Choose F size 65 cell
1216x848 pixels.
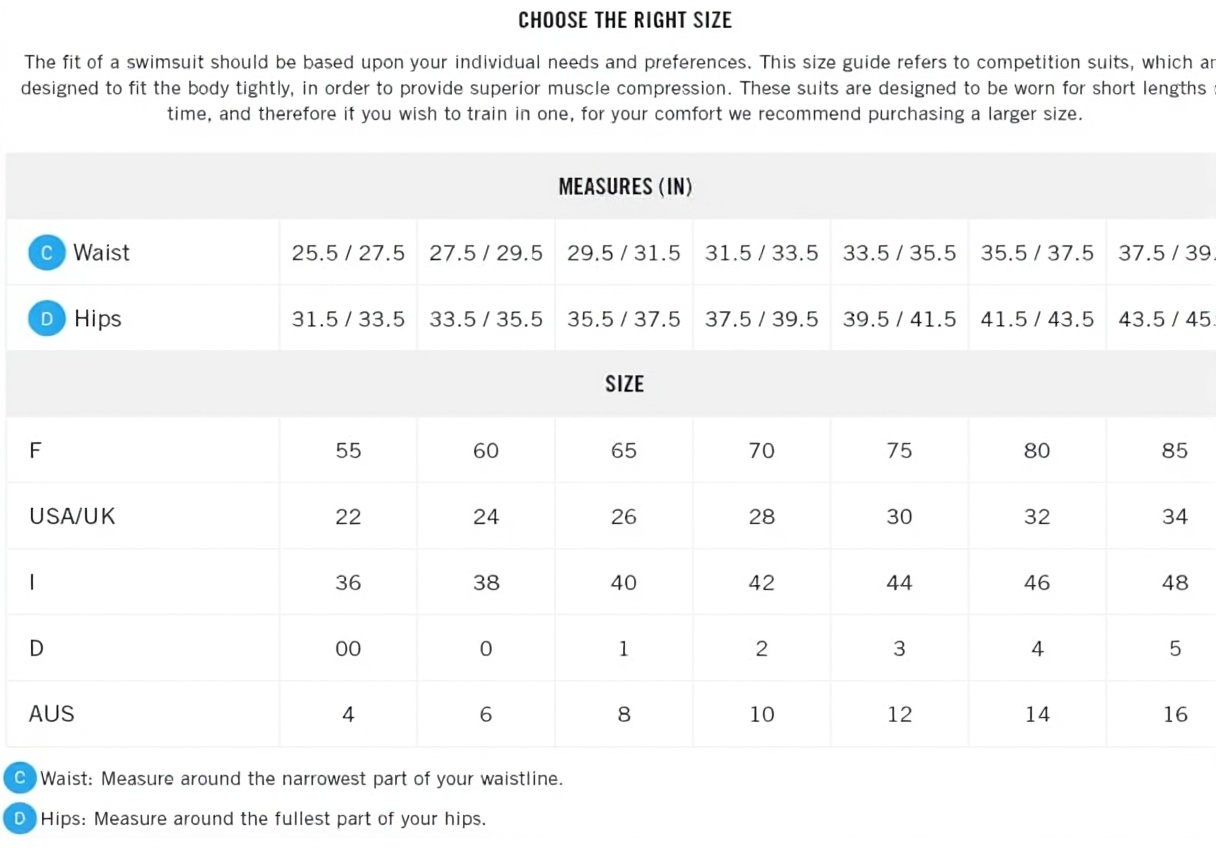[x=624, y=451]
